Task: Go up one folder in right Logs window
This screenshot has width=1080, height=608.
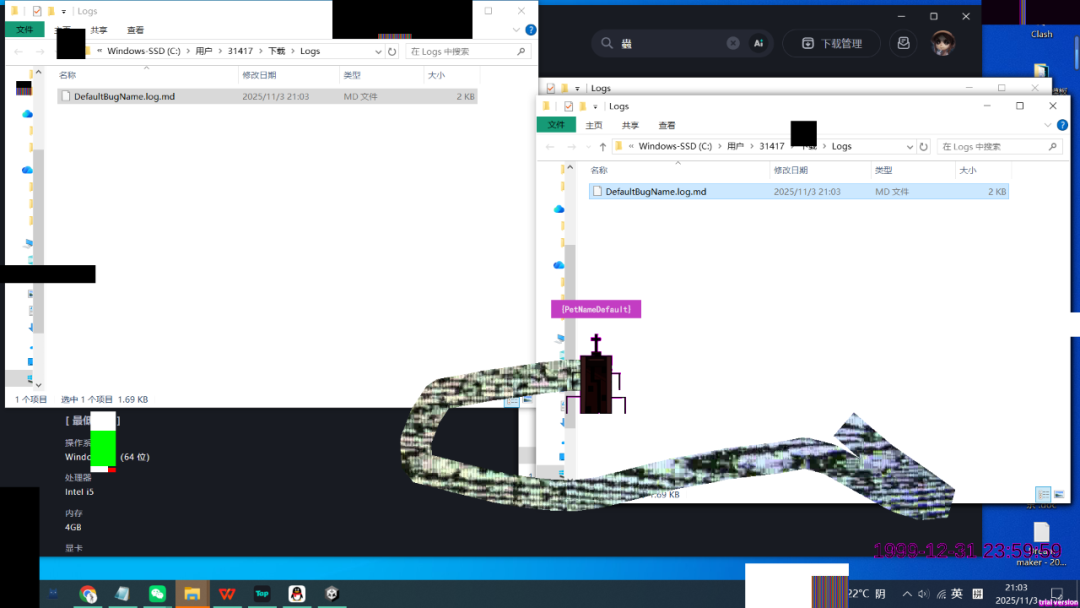Action: [603, 147]
